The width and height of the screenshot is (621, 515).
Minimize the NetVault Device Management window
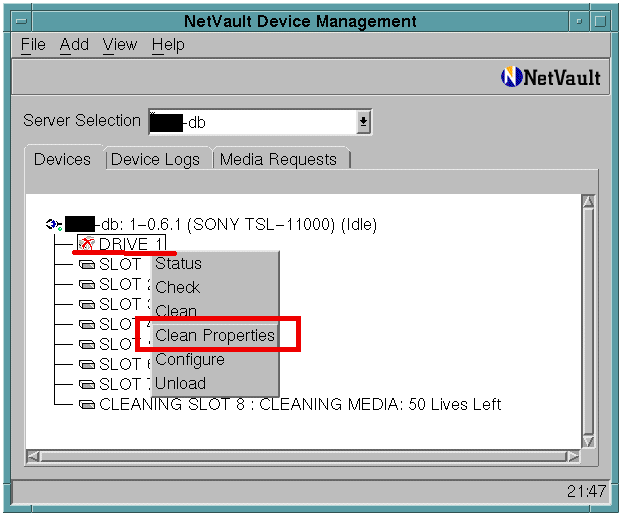(x=579, y=21)
